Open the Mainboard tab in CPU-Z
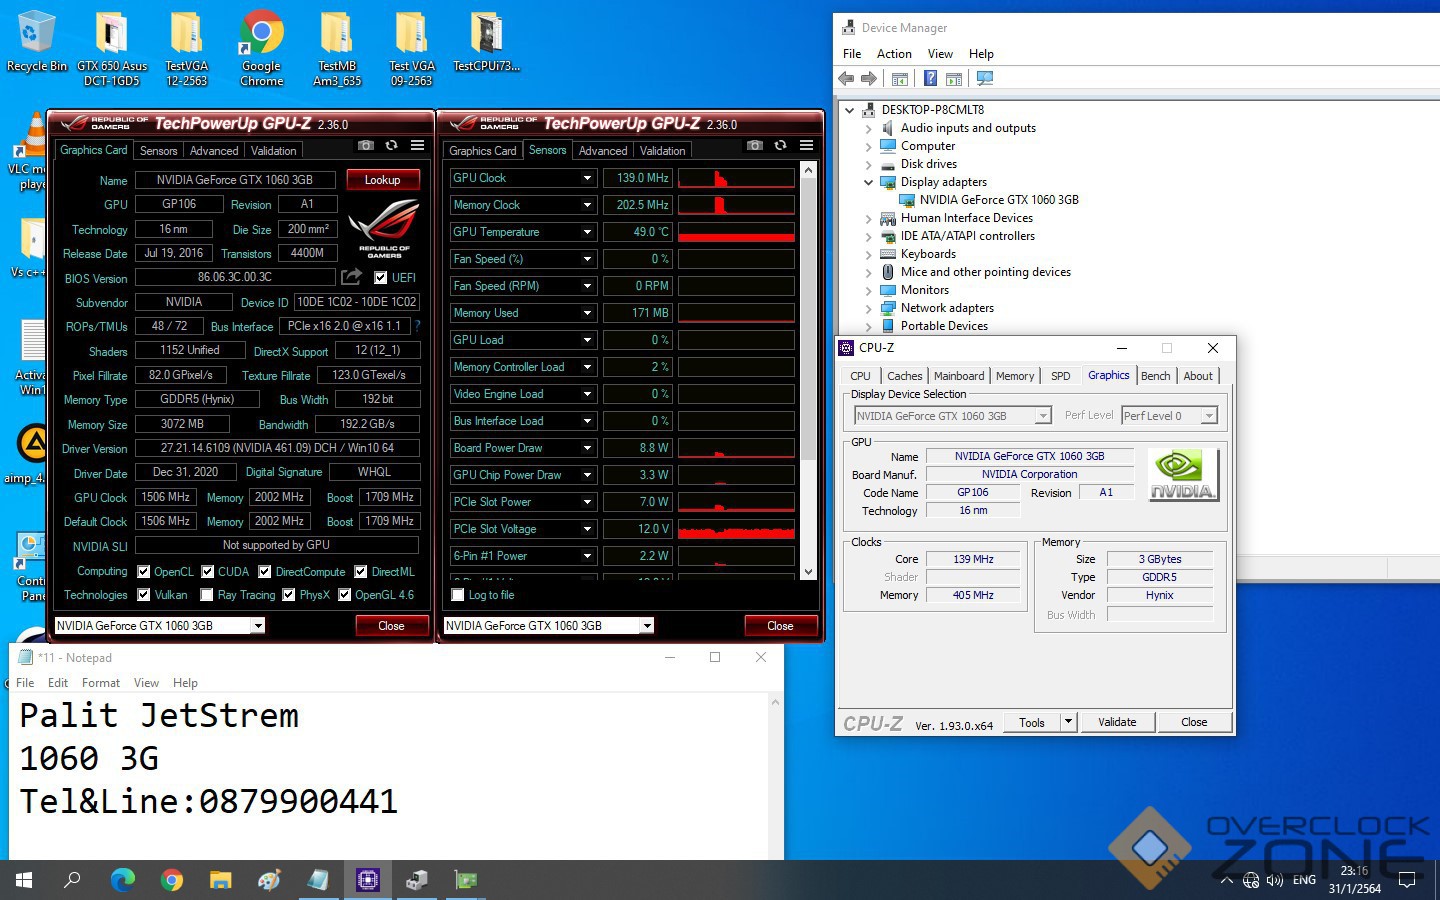1440x900 pixels. (958, 376)
